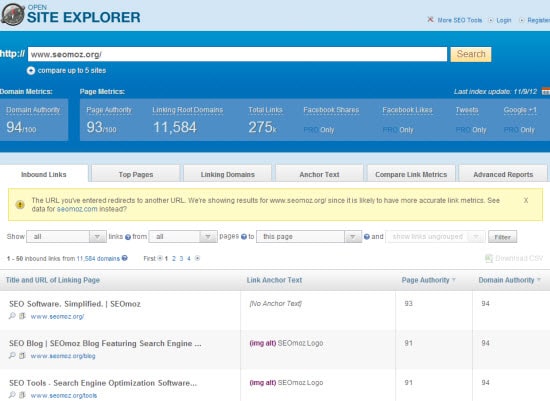The image size is (550, 401).
Task: Click the help icon after the word links
Action: tap(128, 237)
